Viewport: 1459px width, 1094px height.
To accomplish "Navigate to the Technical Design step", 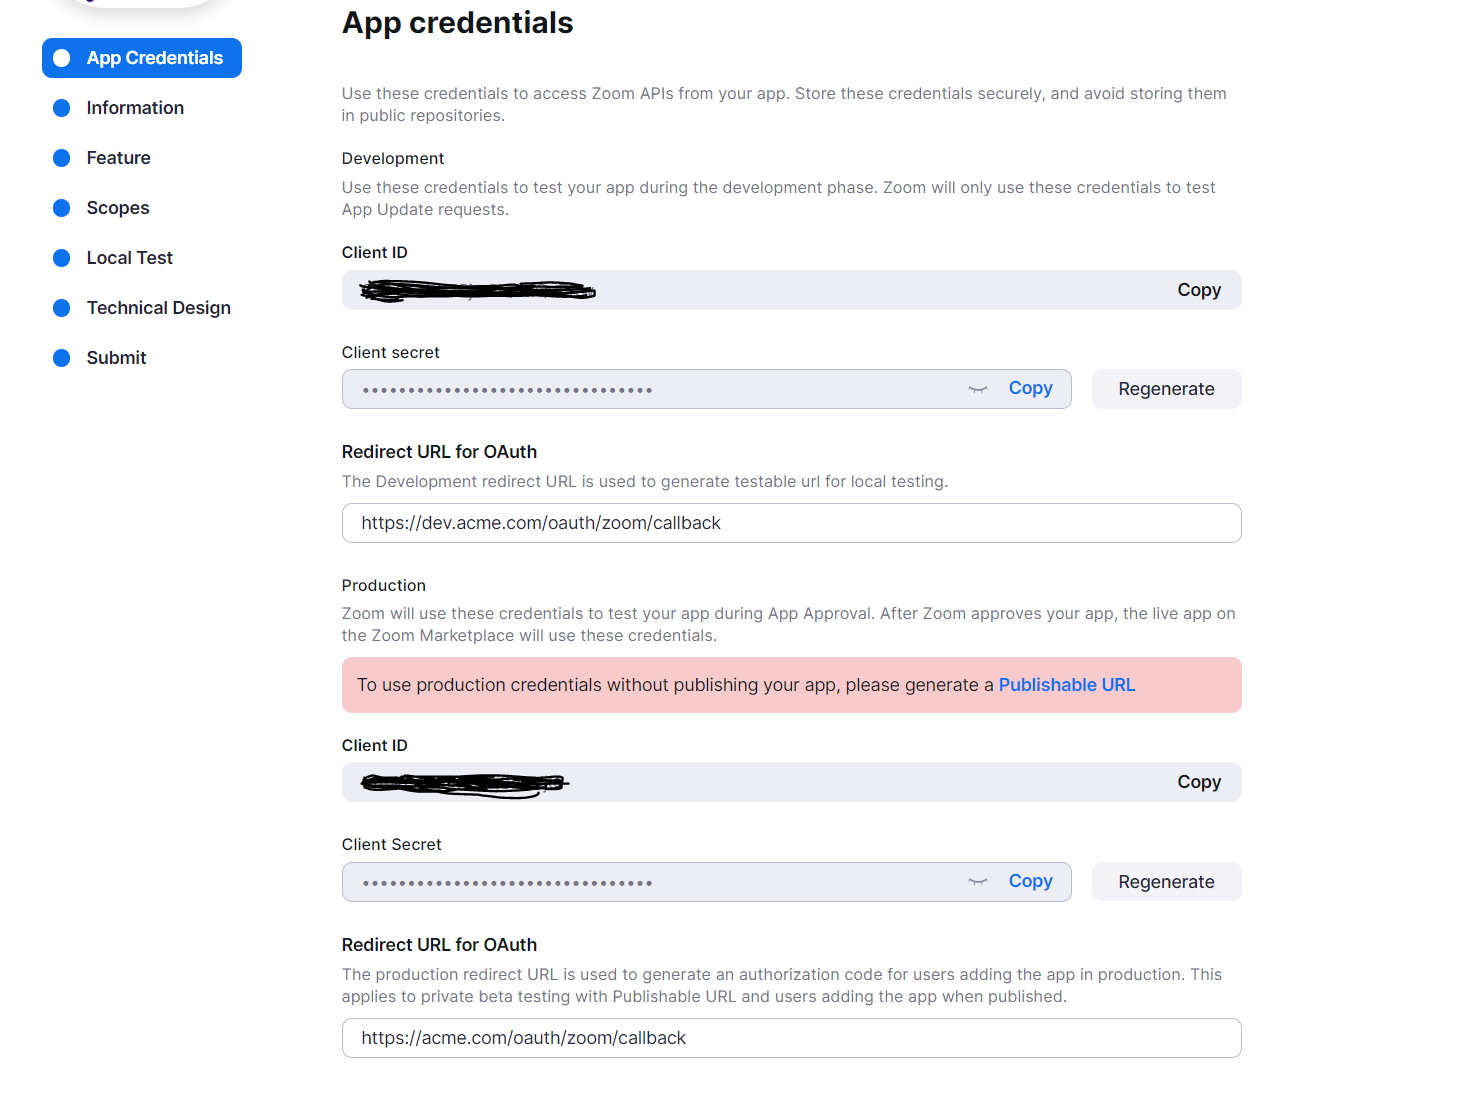I will (158, 308).
